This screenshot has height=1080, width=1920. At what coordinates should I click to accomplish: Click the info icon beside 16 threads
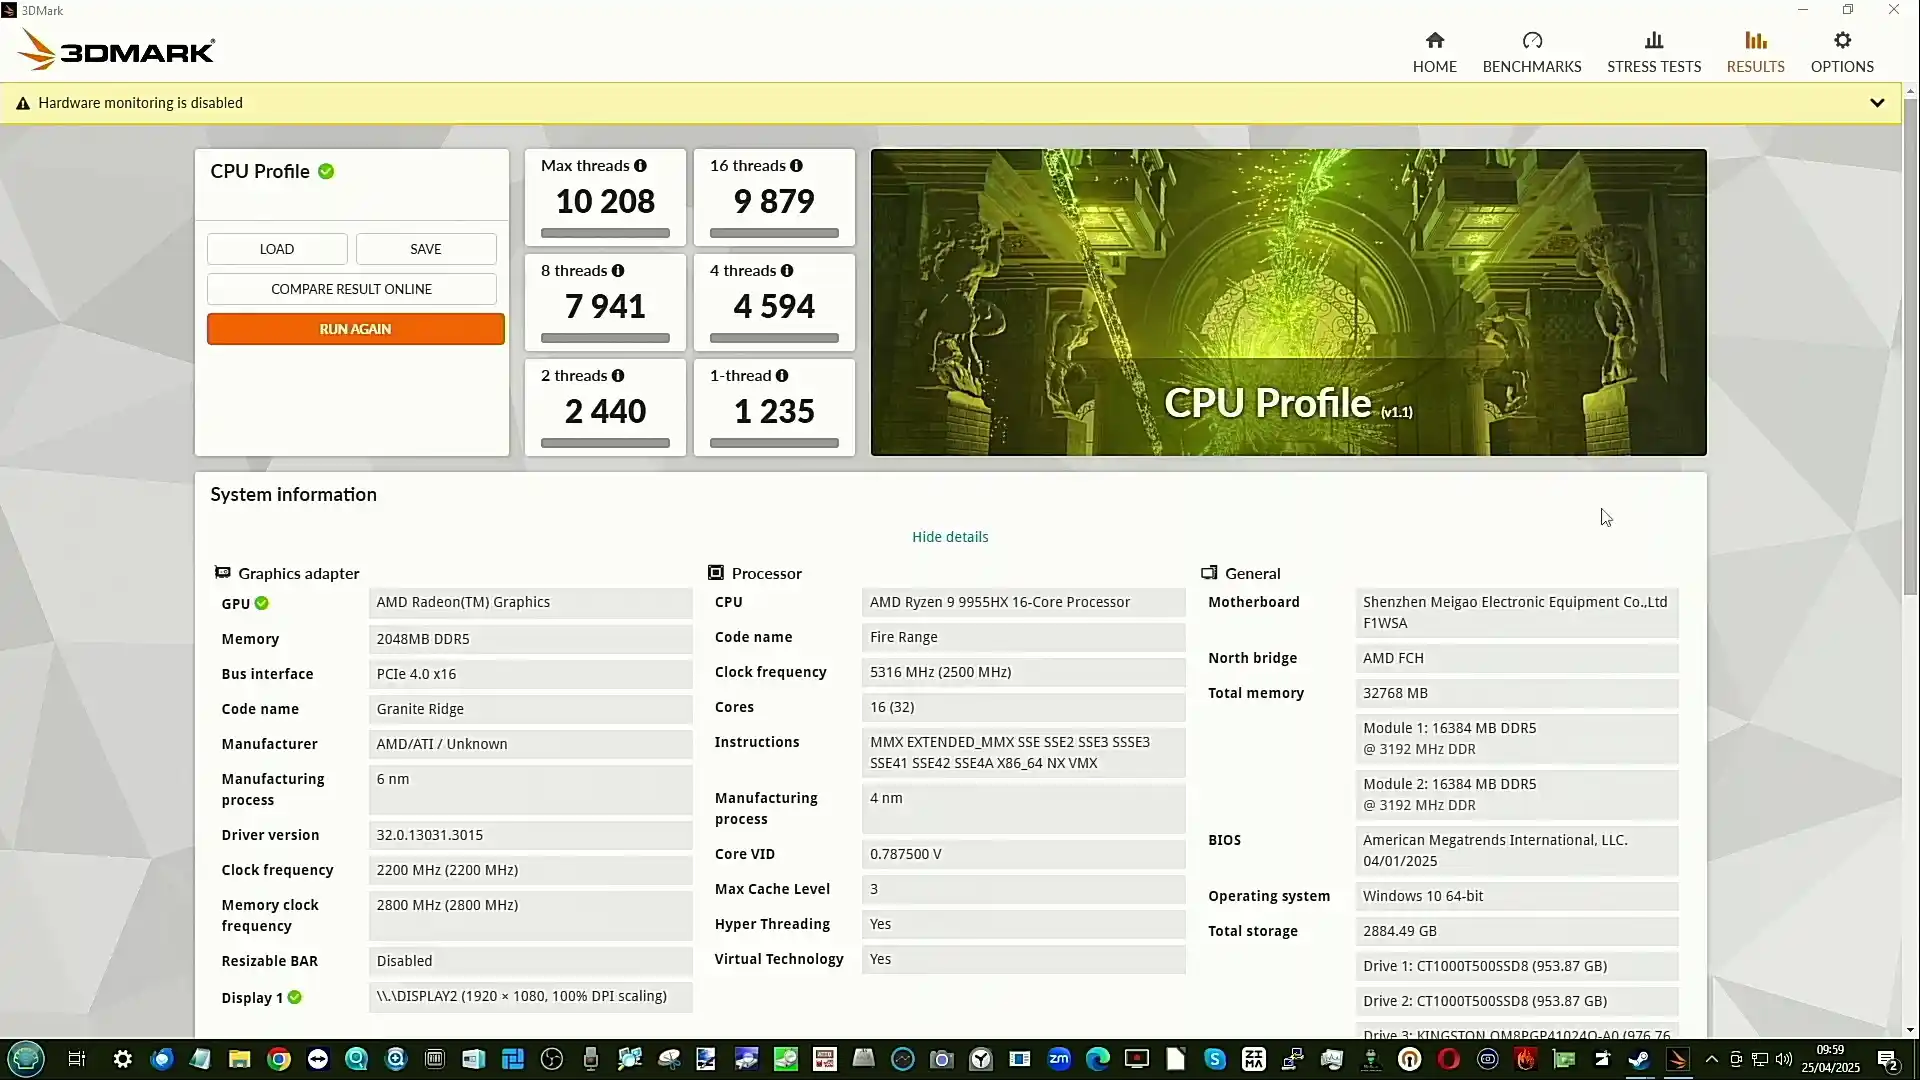click(x=796, y=166)
